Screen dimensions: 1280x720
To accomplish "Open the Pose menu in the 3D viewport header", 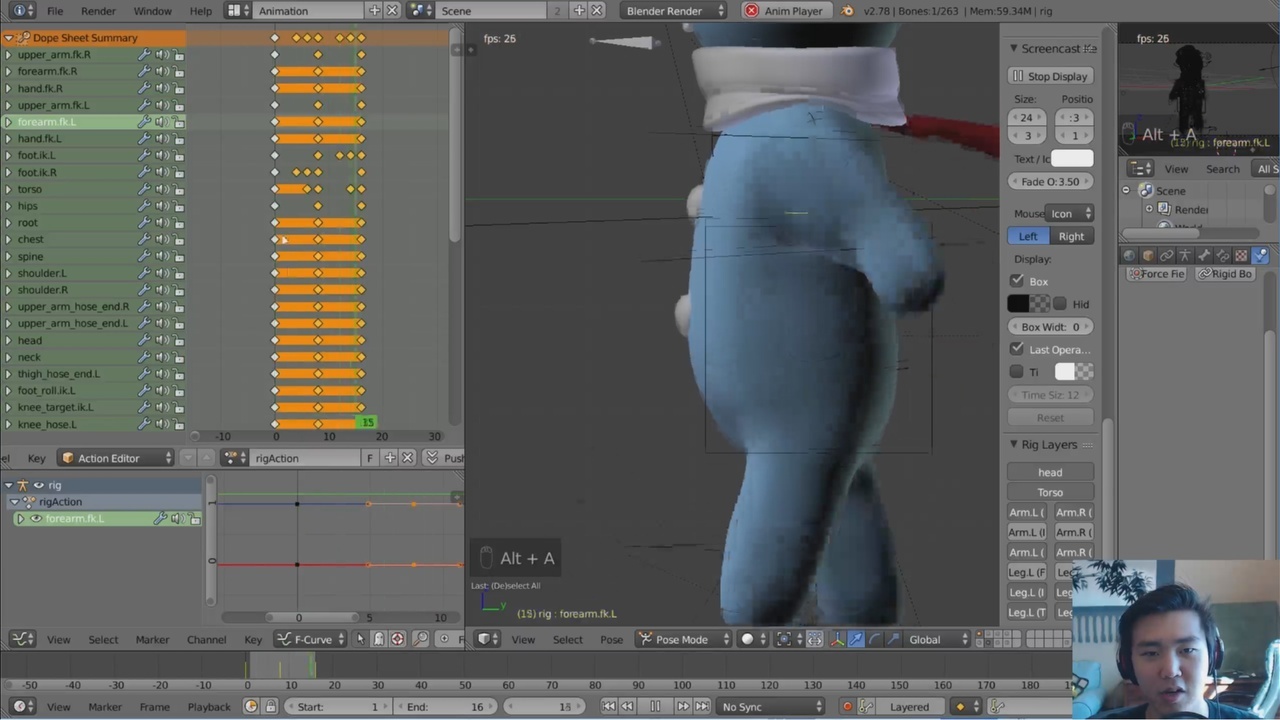I will (611, 639).
